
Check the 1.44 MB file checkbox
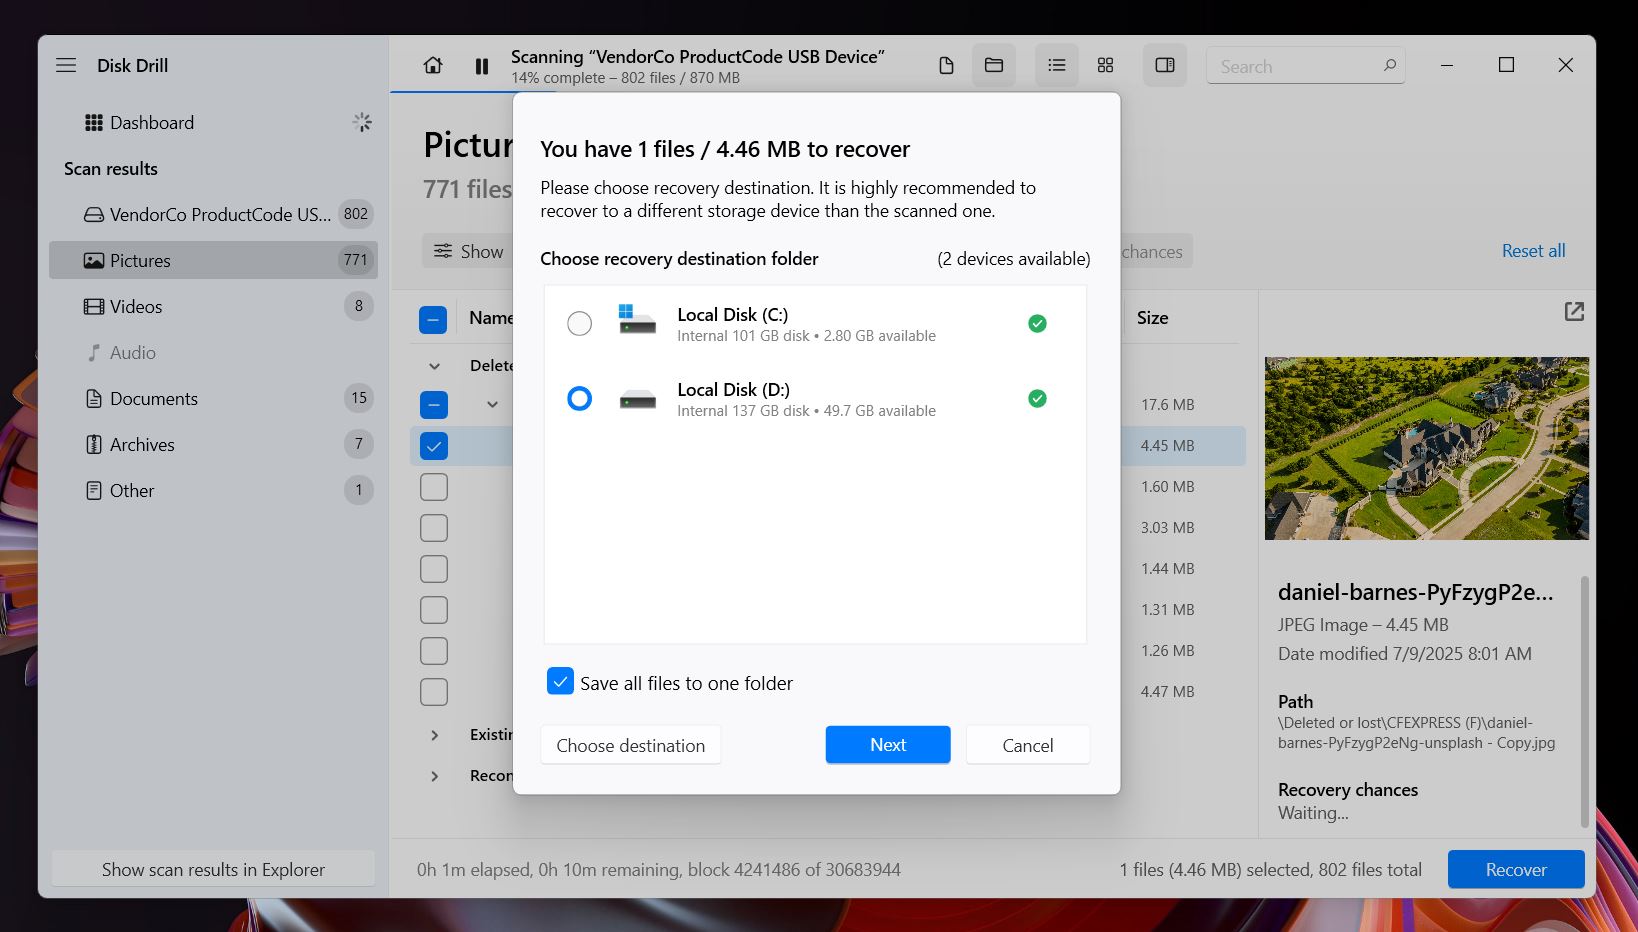(x=433, y=569)
